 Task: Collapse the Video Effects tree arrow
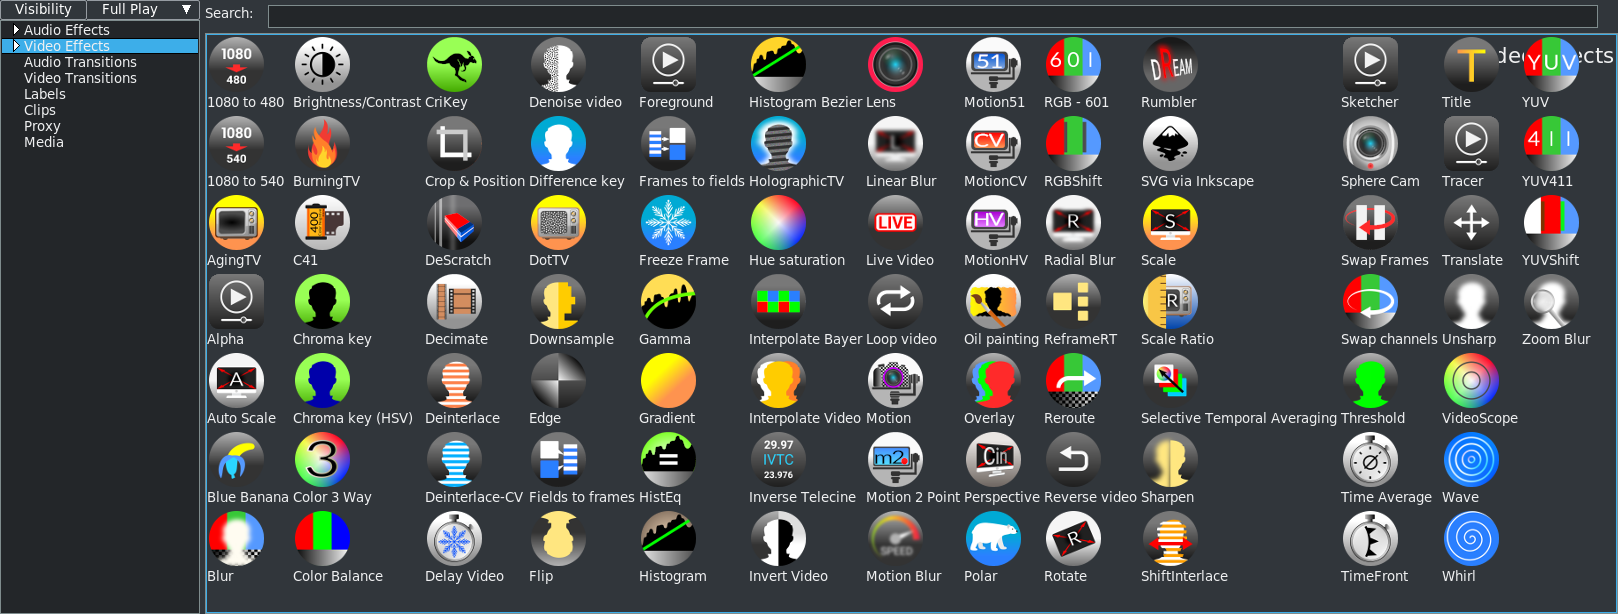(x=16, y=46)
